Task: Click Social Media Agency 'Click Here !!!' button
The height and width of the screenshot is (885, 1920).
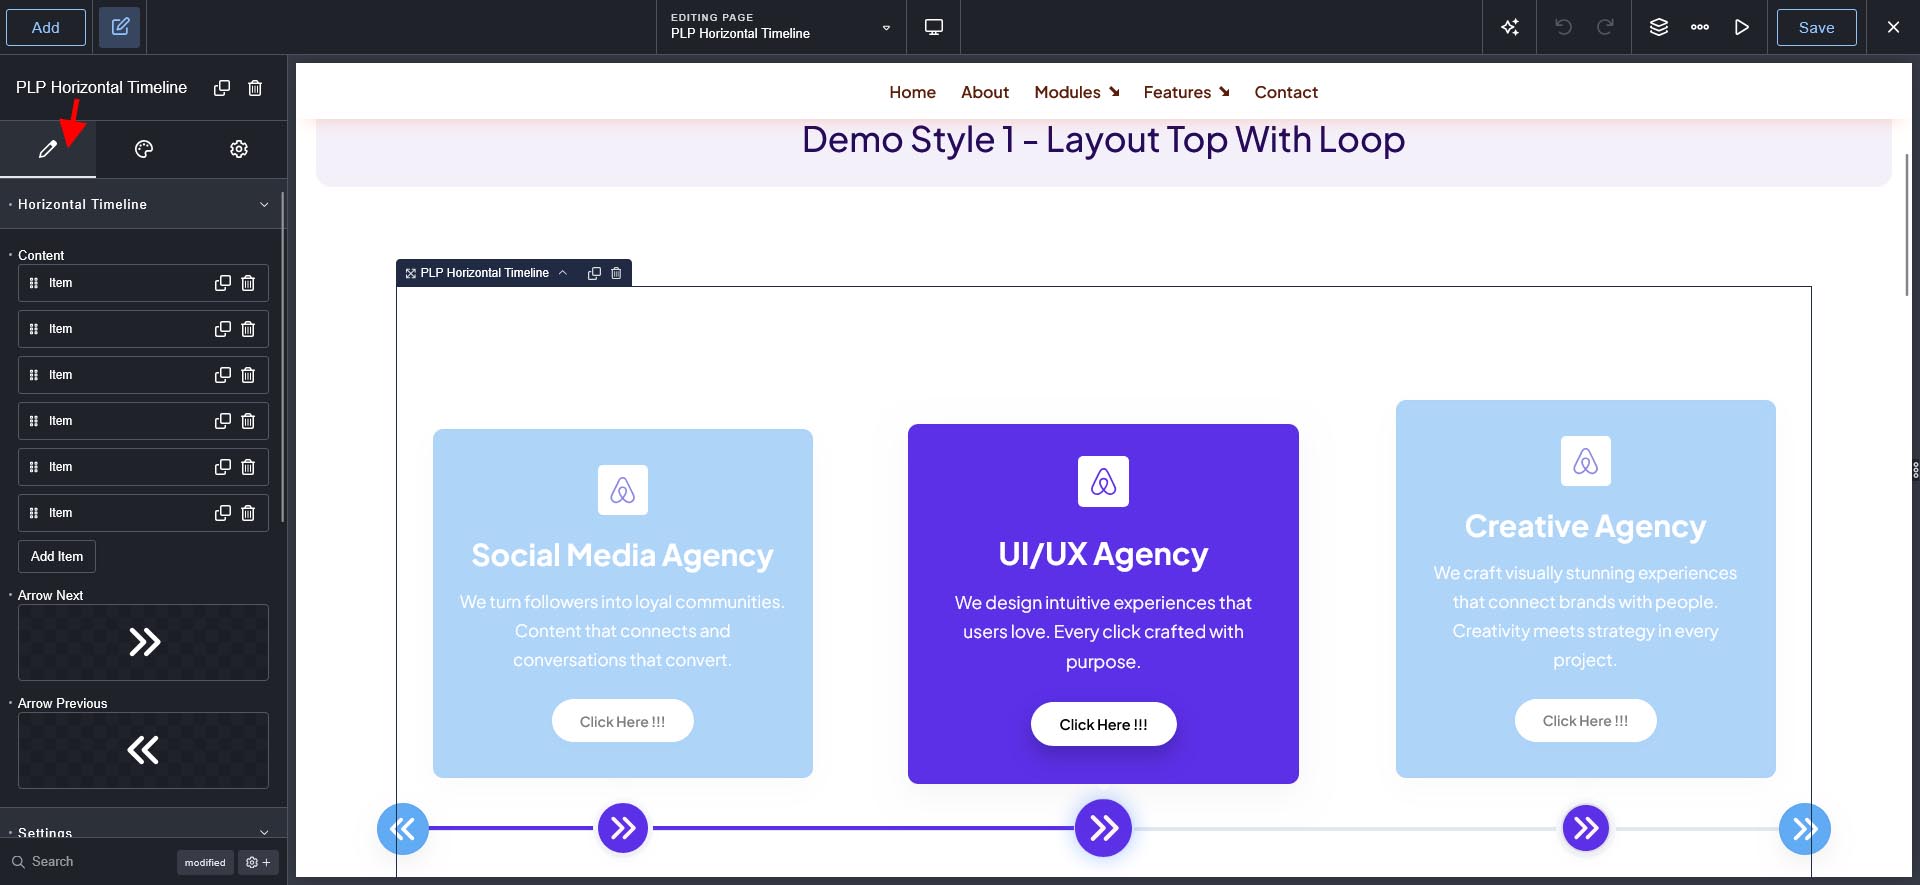Action: tap(622, 721)
